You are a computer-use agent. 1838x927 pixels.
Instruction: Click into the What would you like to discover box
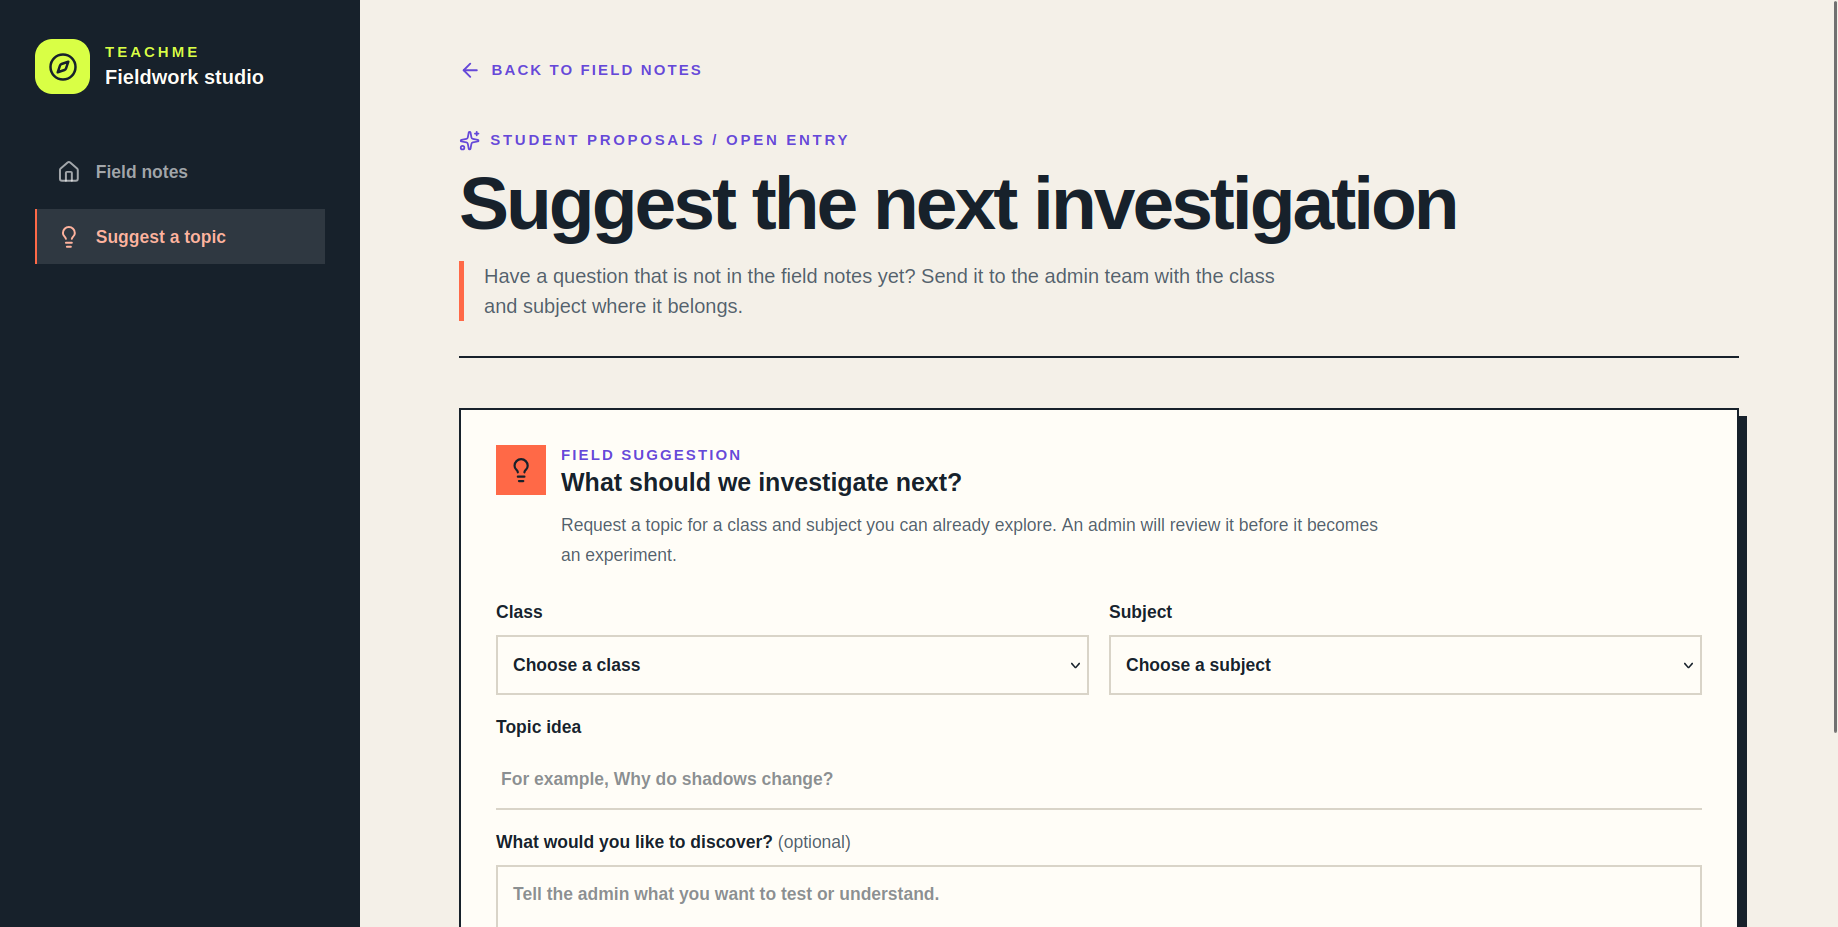coord(1099,896)
